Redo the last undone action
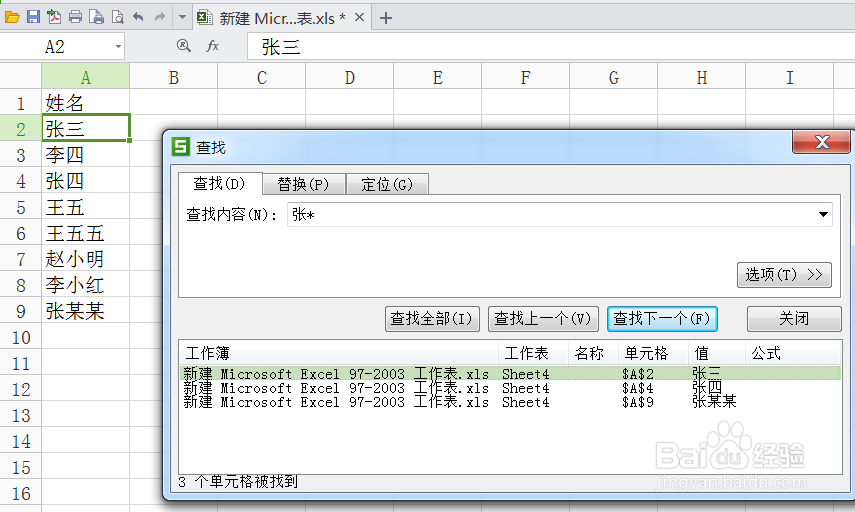855x512 pixels. (159, 17)
